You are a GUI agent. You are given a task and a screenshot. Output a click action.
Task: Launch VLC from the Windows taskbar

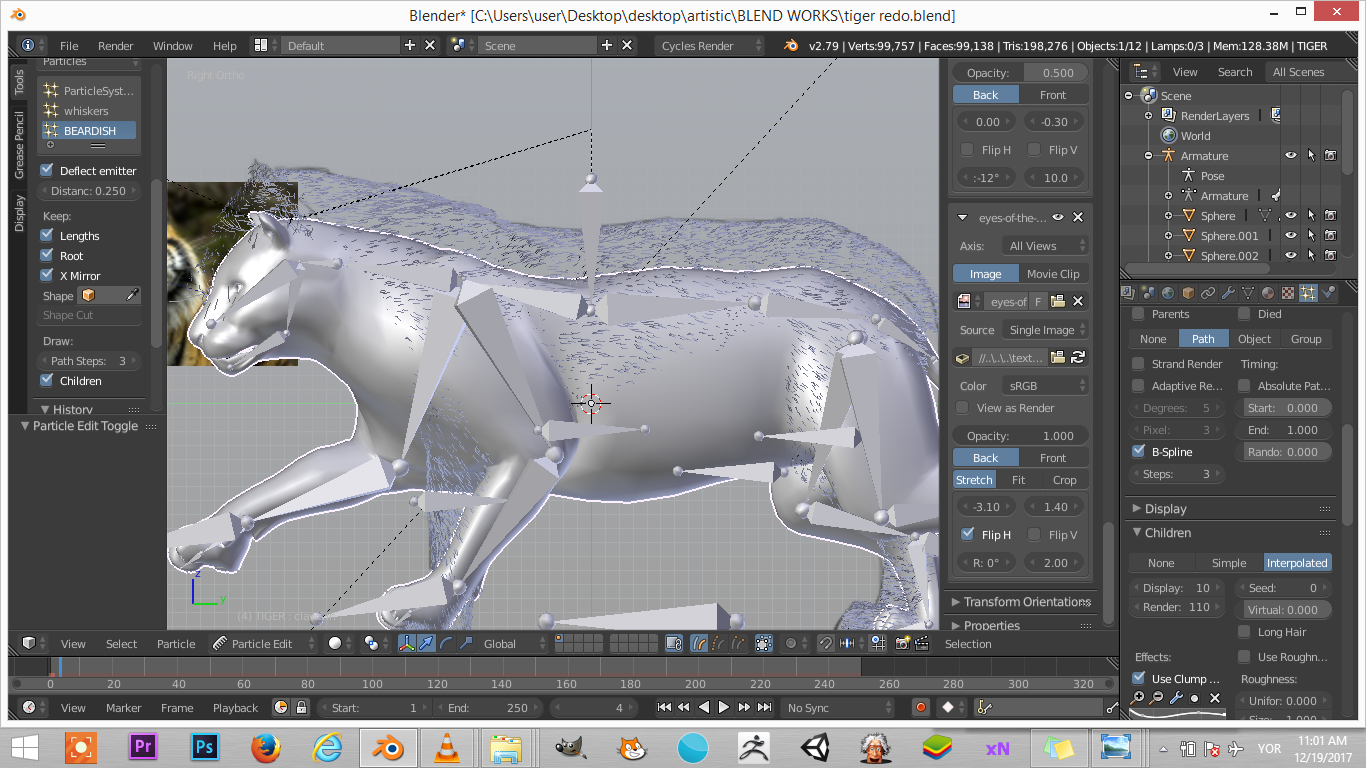tap(447, 746)
